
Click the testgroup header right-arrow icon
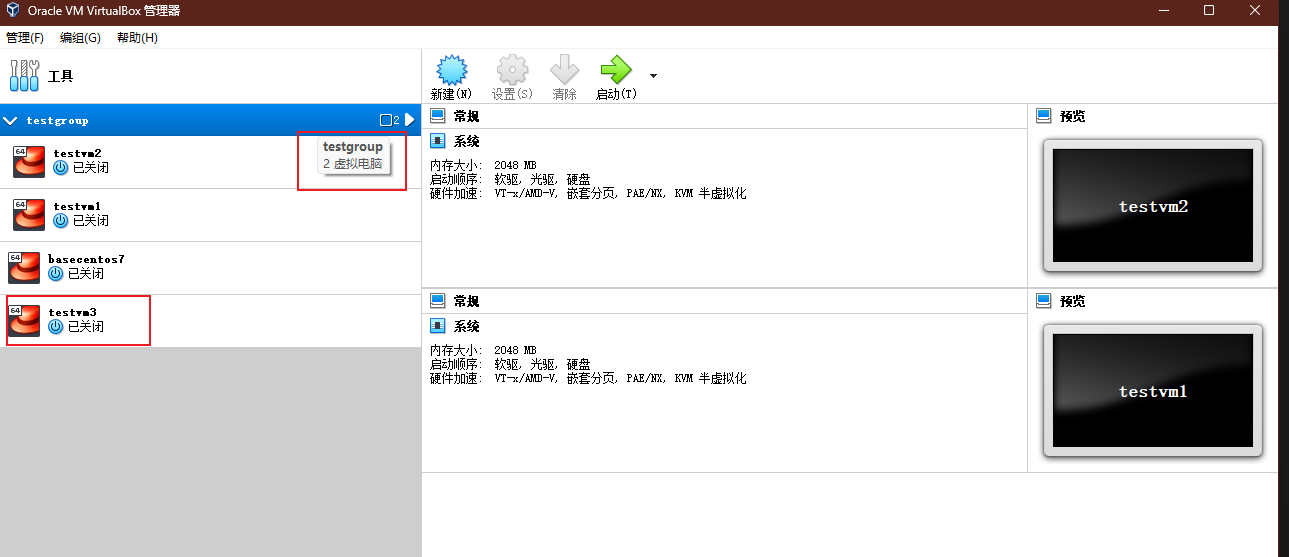click(x=409, y=120)
